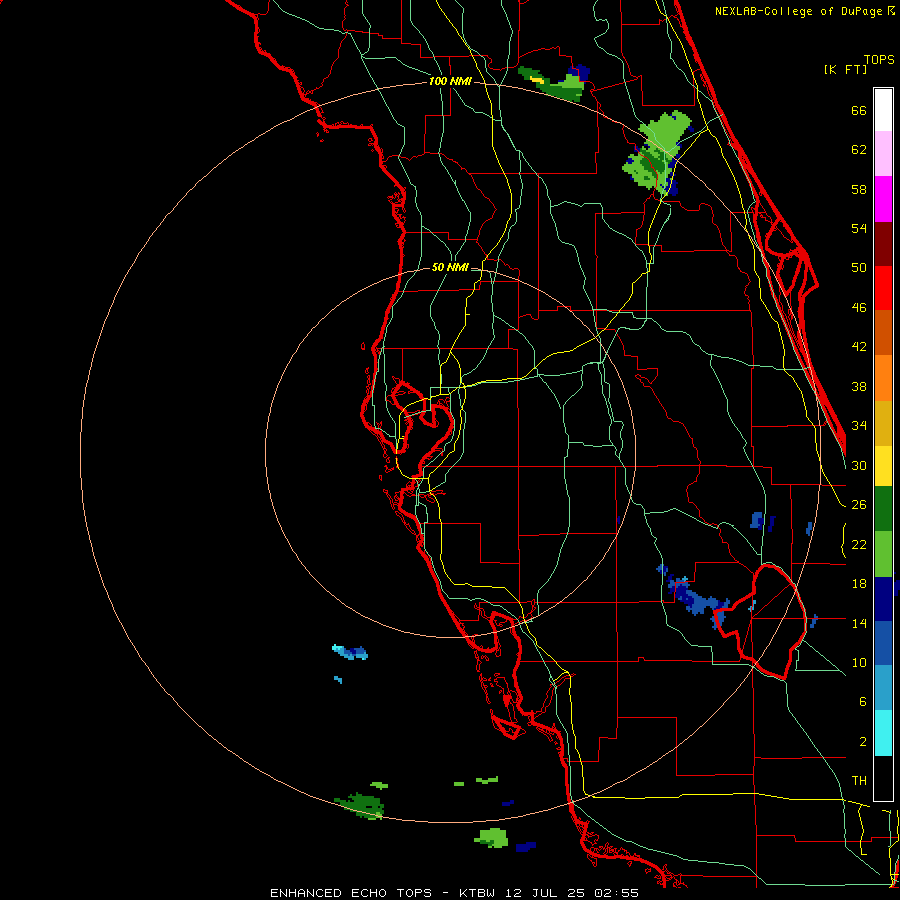Click the "14" legend value
The image size is (900, 900).
tap(859, 623)
